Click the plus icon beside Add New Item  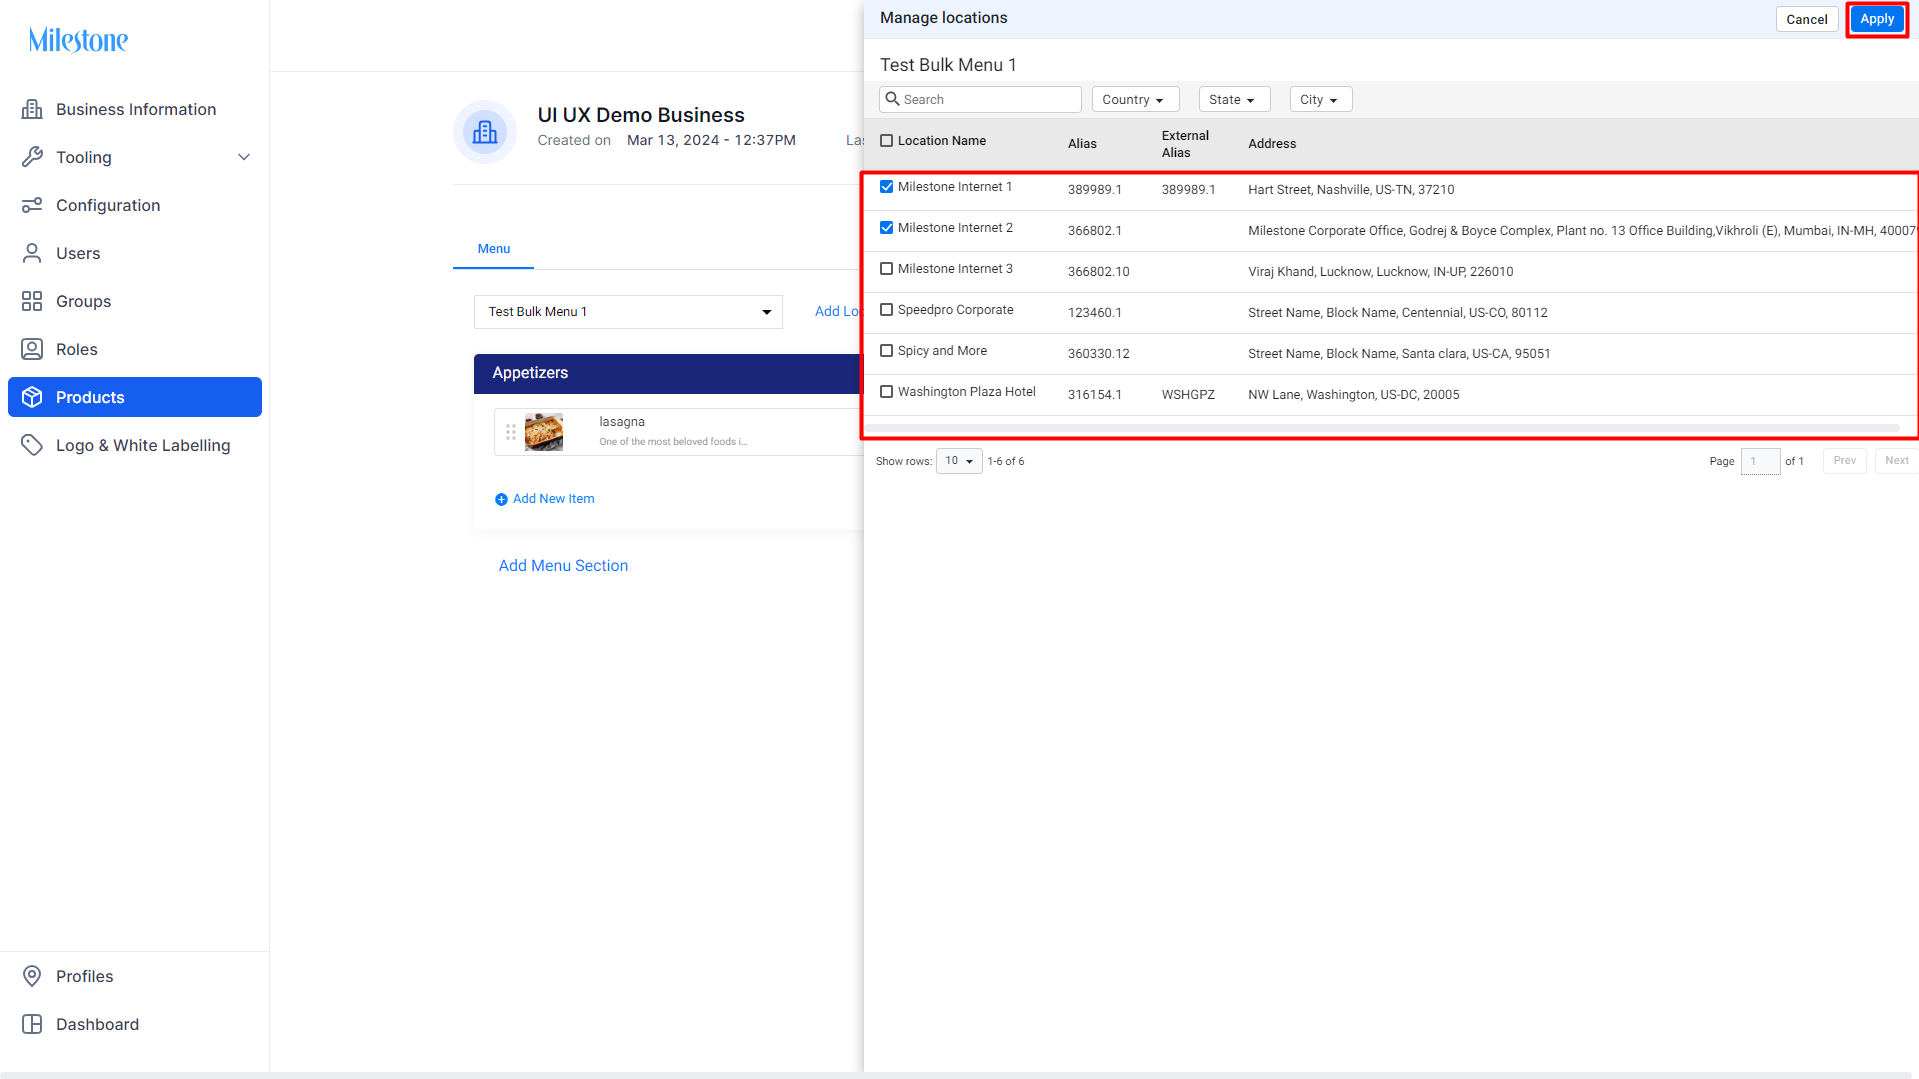coord(501,499)
